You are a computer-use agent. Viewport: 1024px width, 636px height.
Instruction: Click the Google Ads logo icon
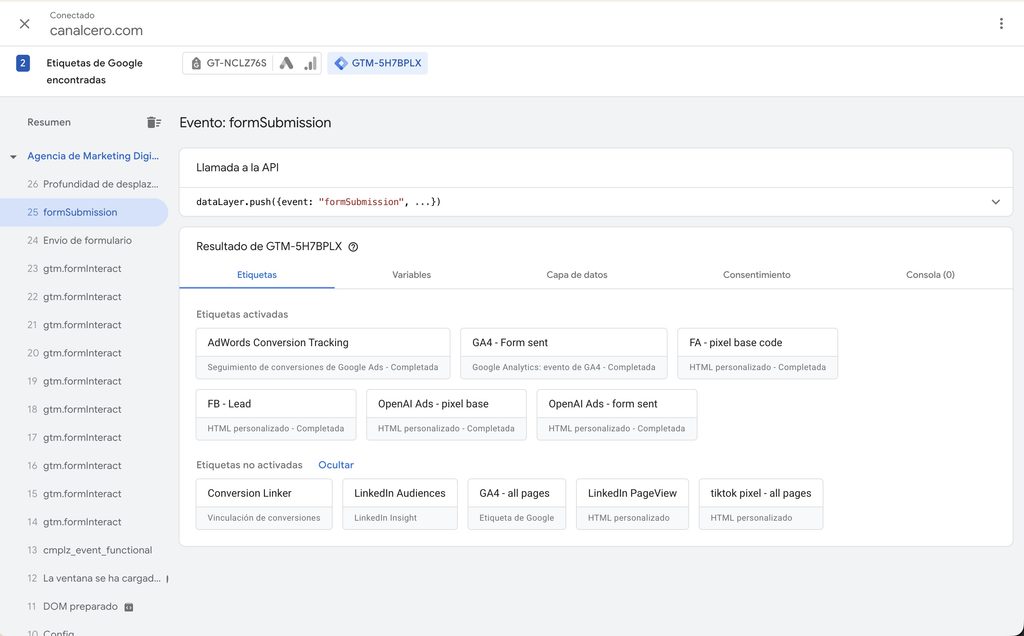click(286, 63)
